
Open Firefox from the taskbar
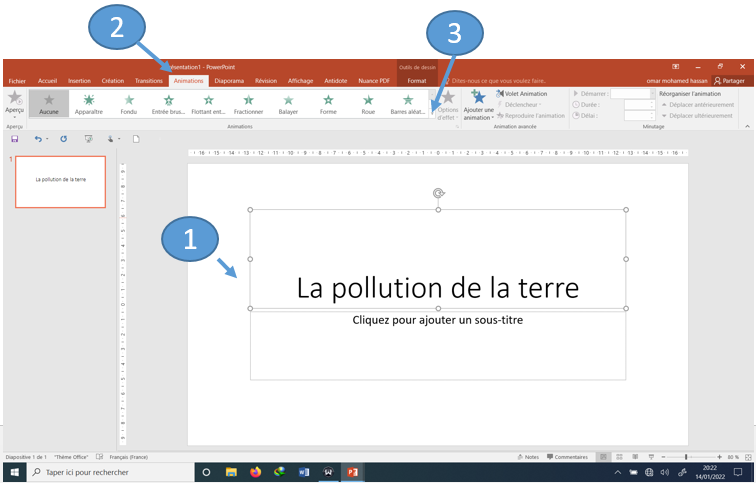pyautogui.click(x=255, y=472)
